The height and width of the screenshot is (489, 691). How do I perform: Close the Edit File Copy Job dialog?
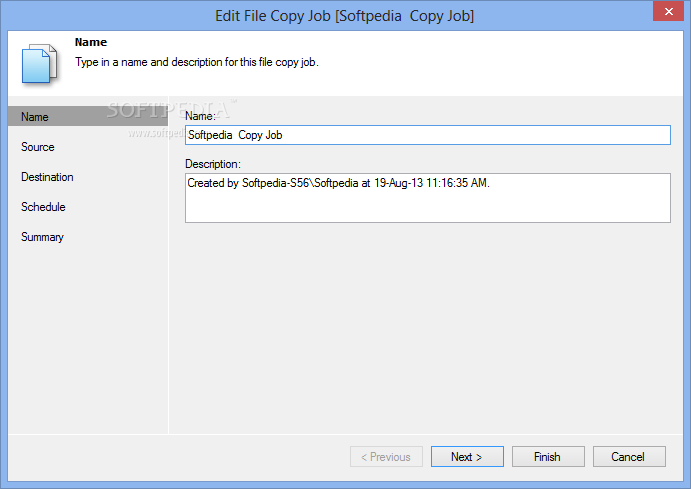[x=669, y=11]
